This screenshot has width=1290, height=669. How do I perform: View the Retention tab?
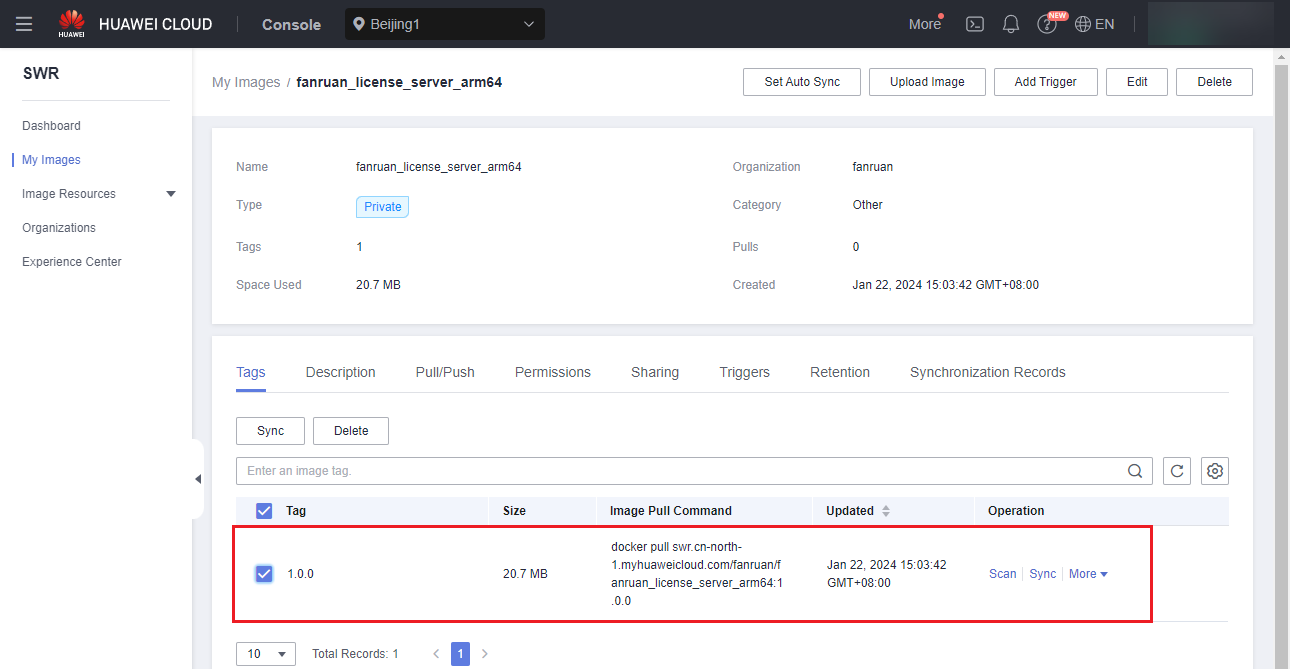[840, 372]
